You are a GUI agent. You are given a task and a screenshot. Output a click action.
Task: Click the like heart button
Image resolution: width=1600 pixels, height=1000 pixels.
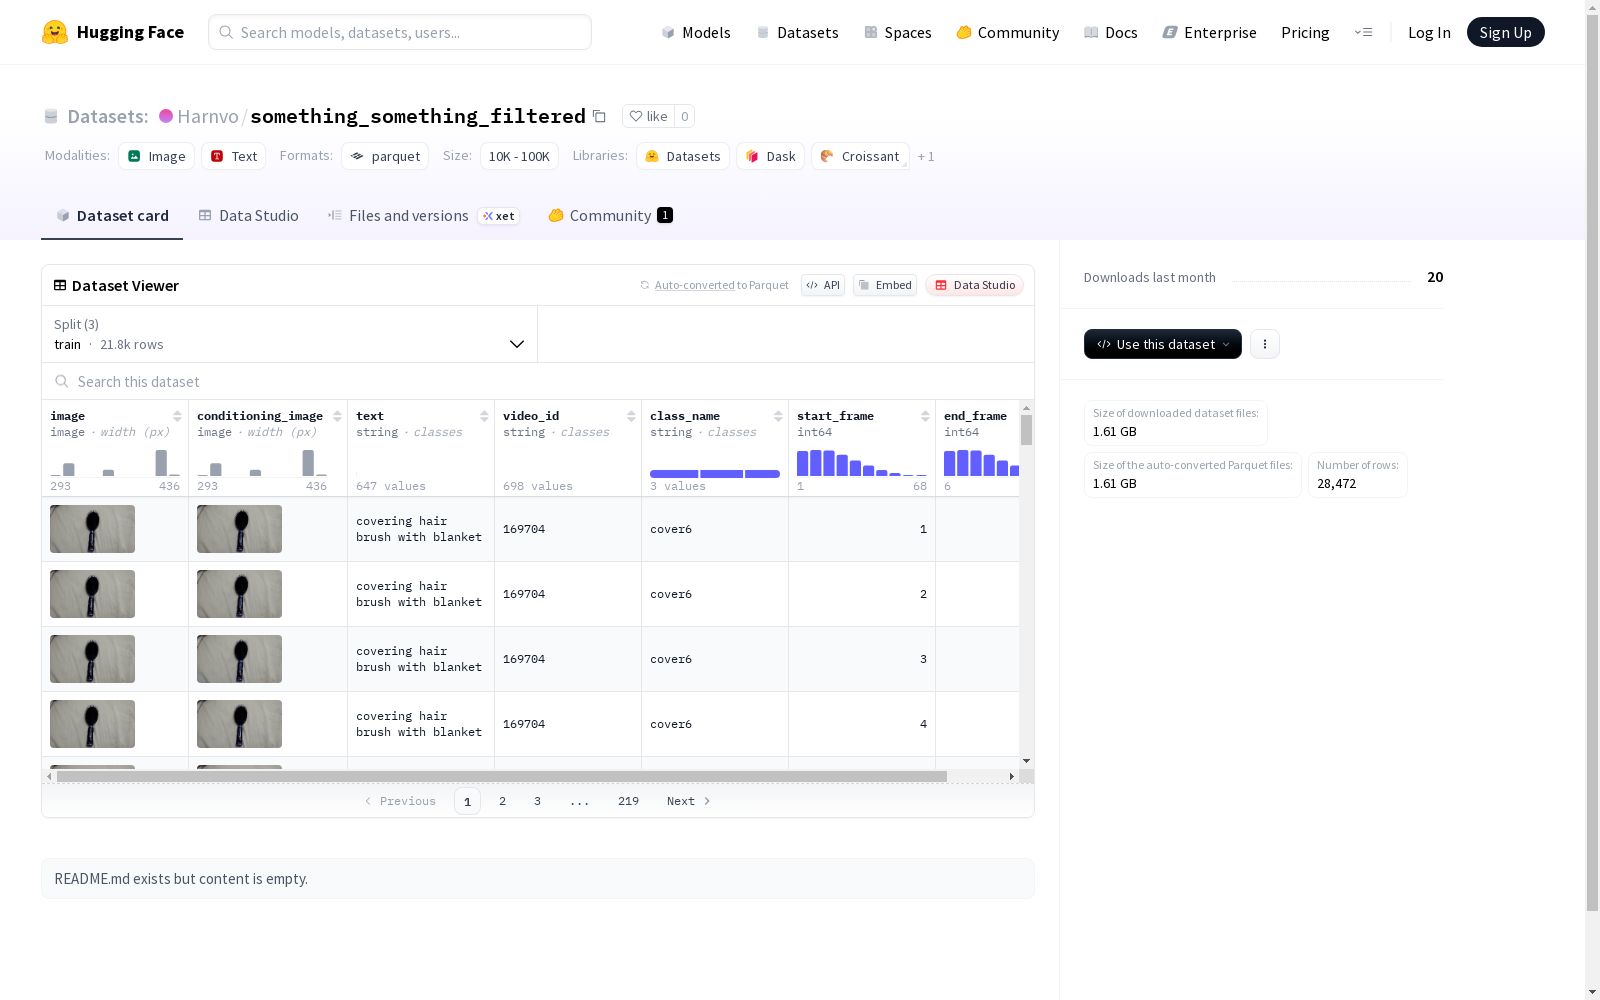point(648,116)
